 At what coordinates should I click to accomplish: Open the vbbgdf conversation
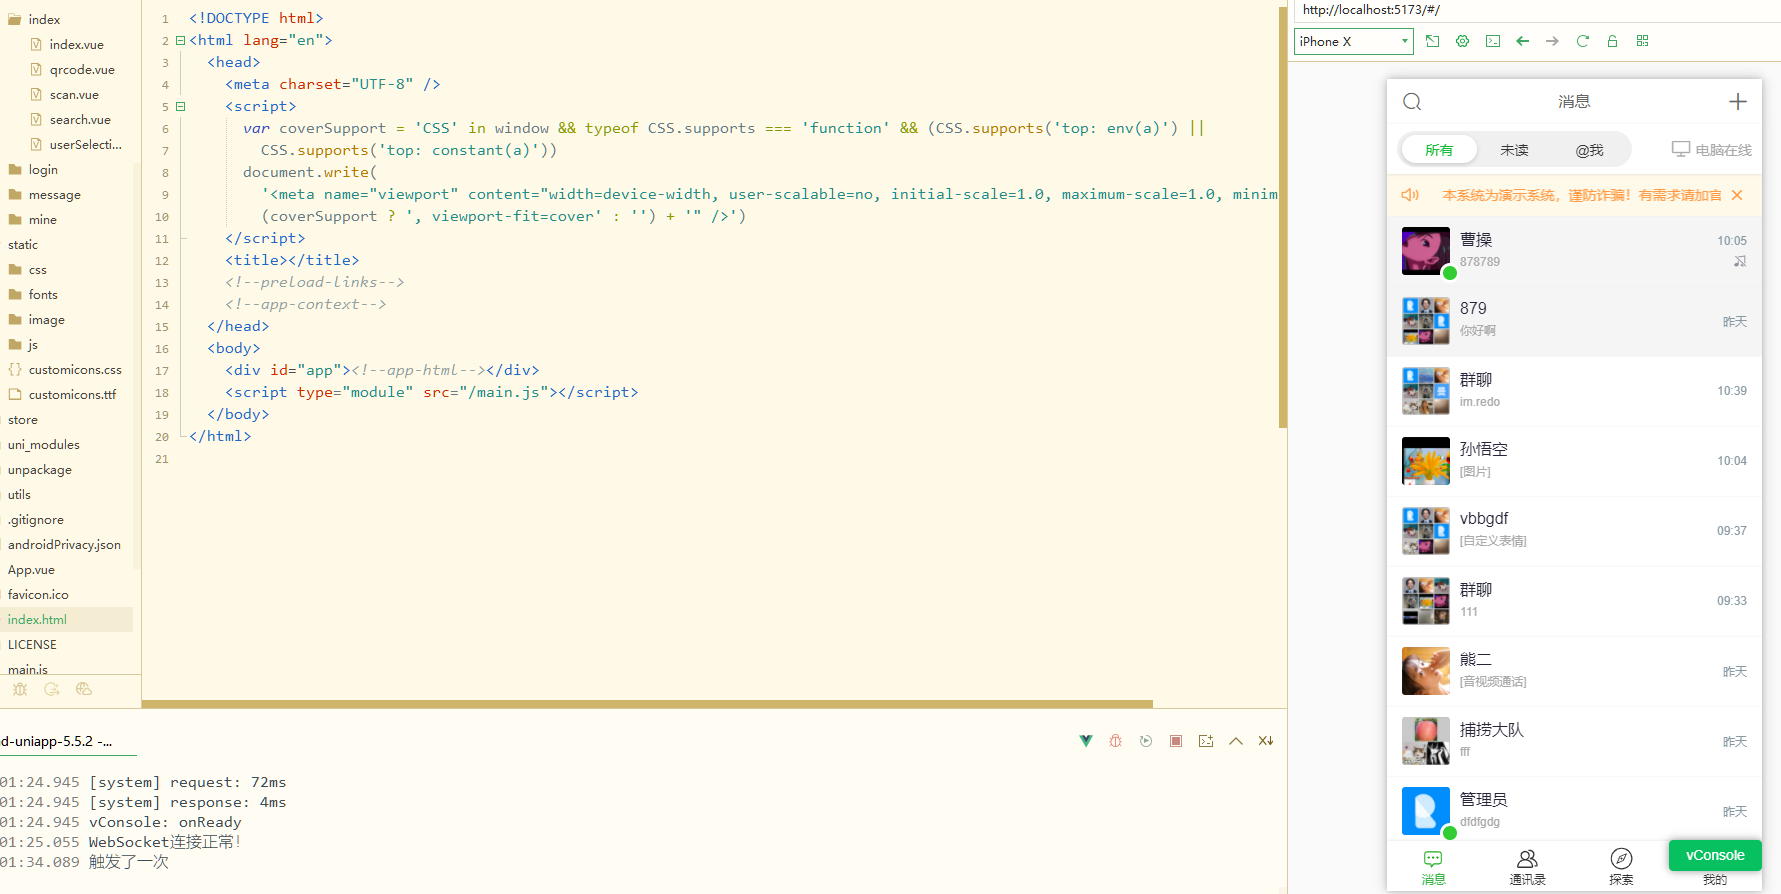click(x=1574, y=531)
